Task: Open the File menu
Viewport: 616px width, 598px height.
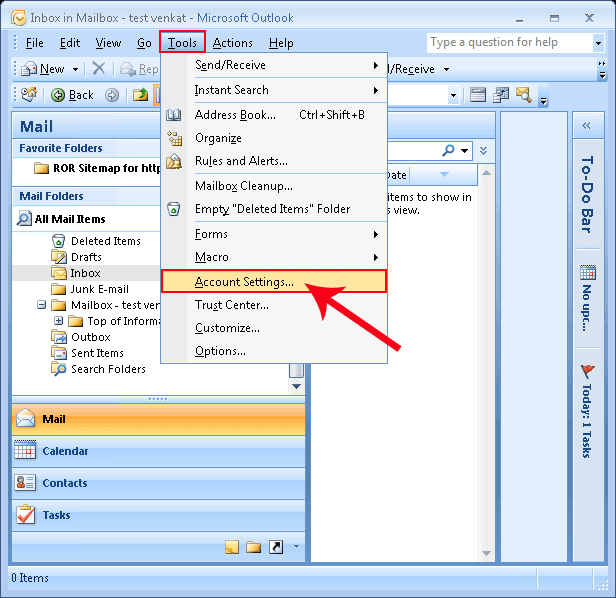Action: coord(35,43)
